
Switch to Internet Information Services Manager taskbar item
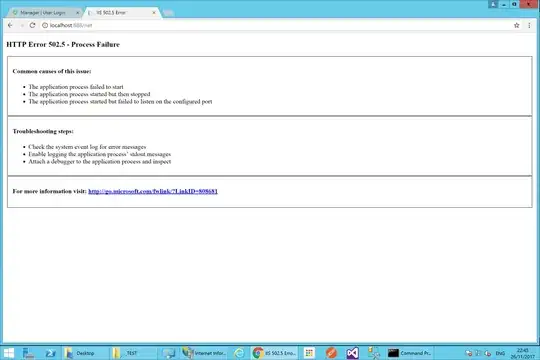coord(205,353)
